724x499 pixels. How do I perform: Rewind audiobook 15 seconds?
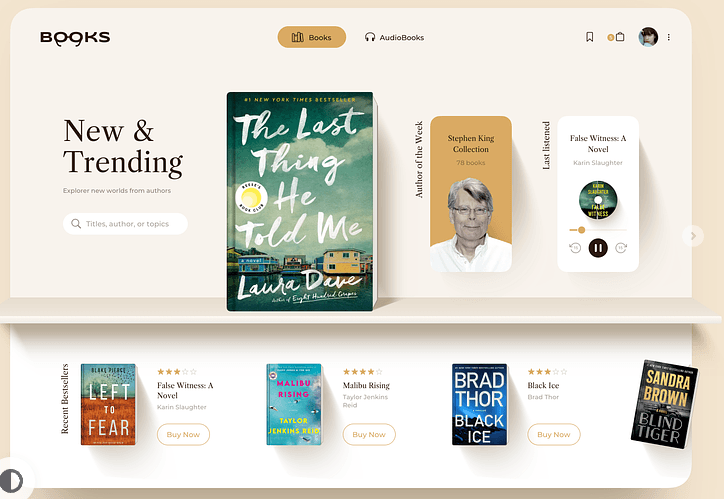click(575, 248)
